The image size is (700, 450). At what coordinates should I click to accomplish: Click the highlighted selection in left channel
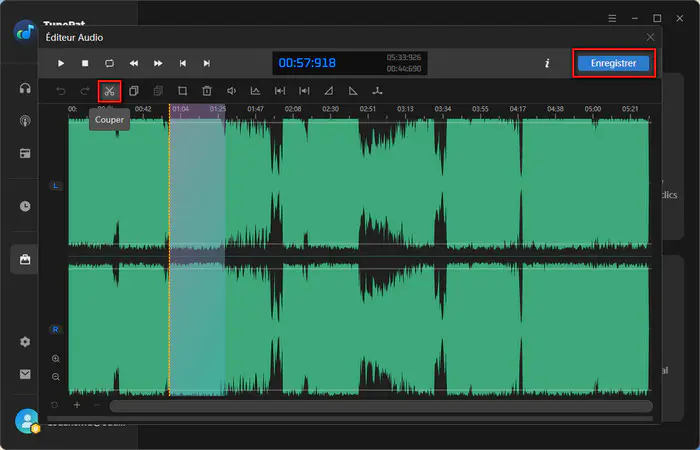197,183
